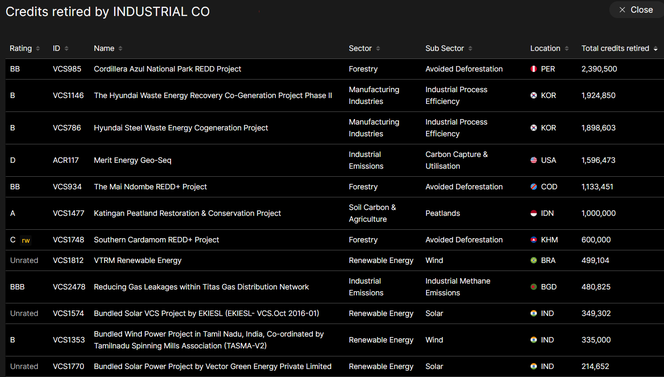This screenshot has width=664, height=377.
Task: Select Unrated cell for VCS1812
Action: (x=24, y=261)
